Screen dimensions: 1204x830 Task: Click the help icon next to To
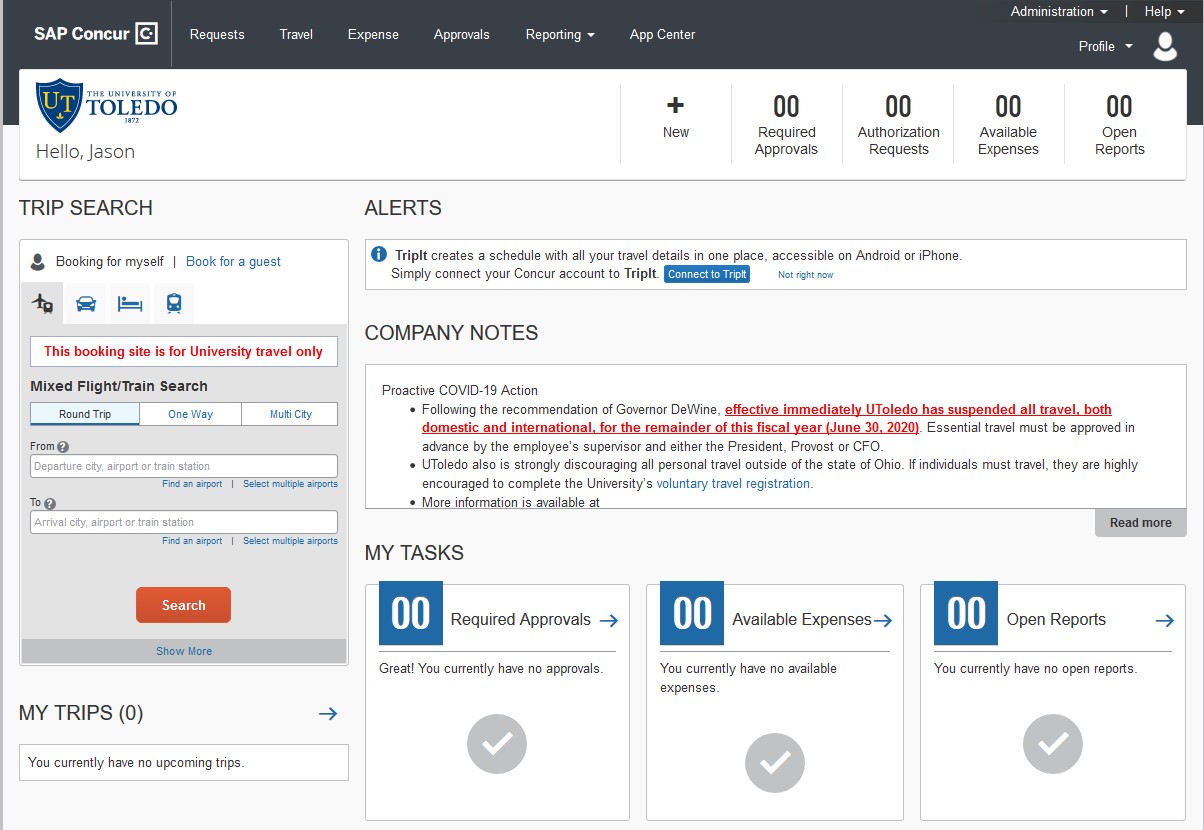(50, 504)
